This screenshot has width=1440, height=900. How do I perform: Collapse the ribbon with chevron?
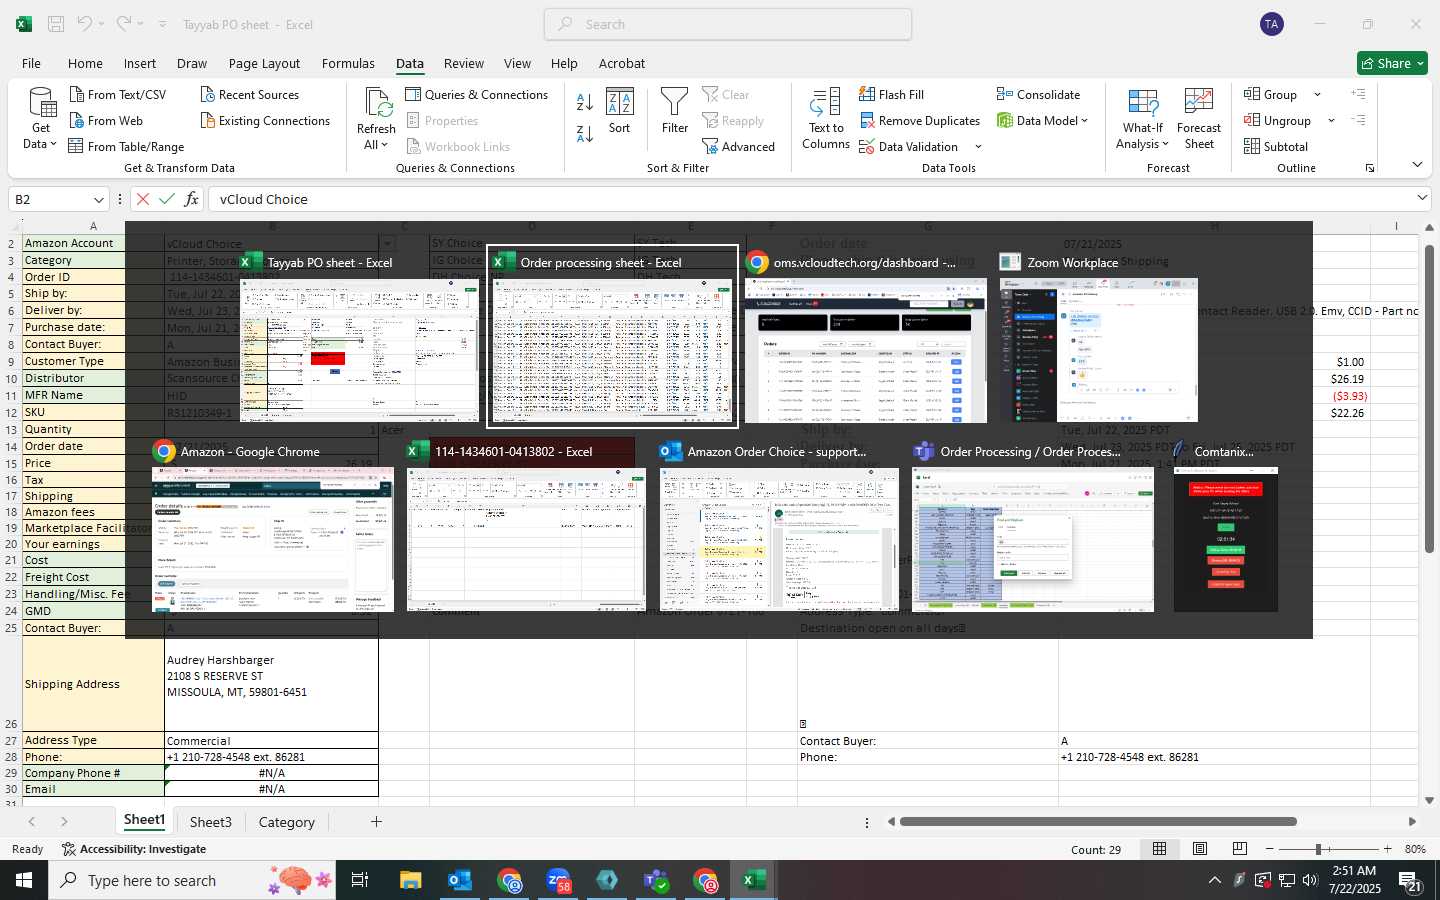(x=1417, y=165)
